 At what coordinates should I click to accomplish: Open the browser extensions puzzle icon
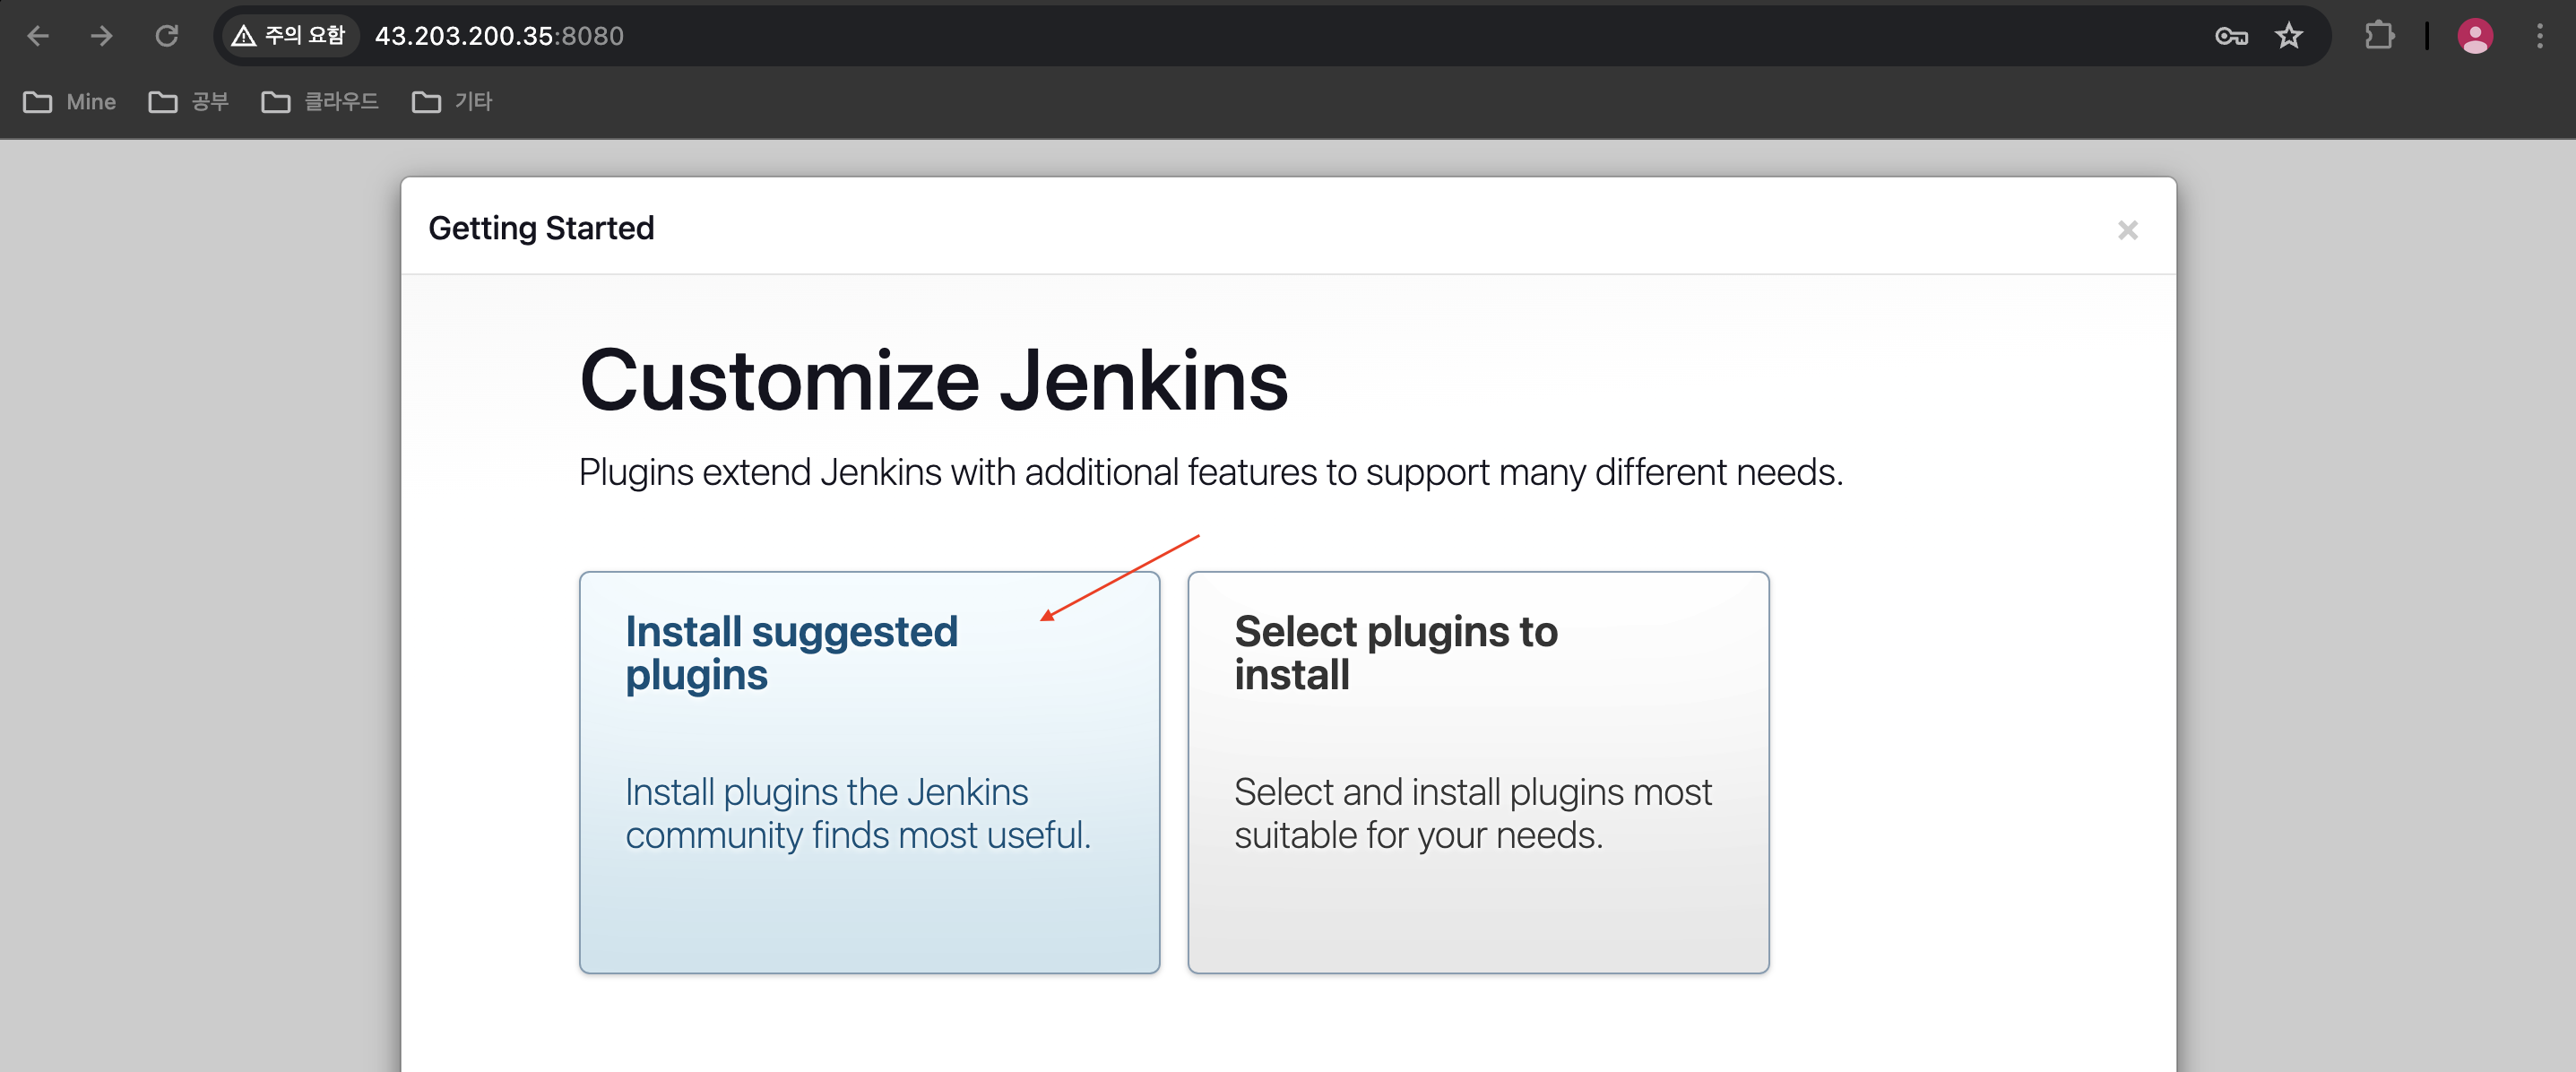coord(2379,36)
